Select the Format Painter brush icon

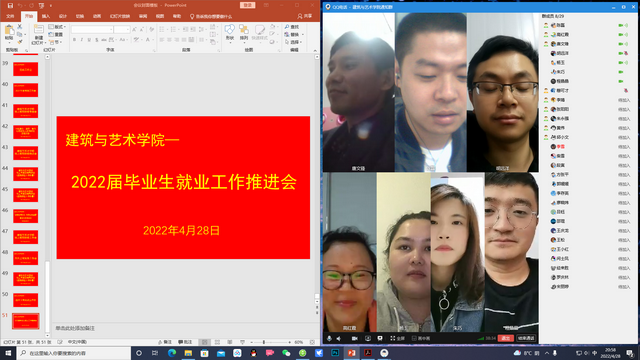(20, 42)
